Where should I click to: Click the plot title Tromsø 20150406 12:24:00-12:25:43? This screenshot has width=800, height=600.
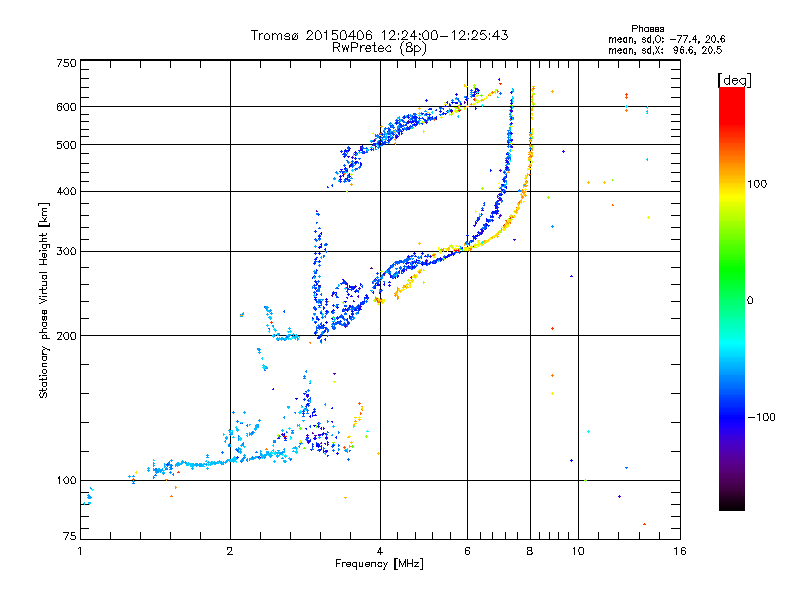click(x=380, y=35)
